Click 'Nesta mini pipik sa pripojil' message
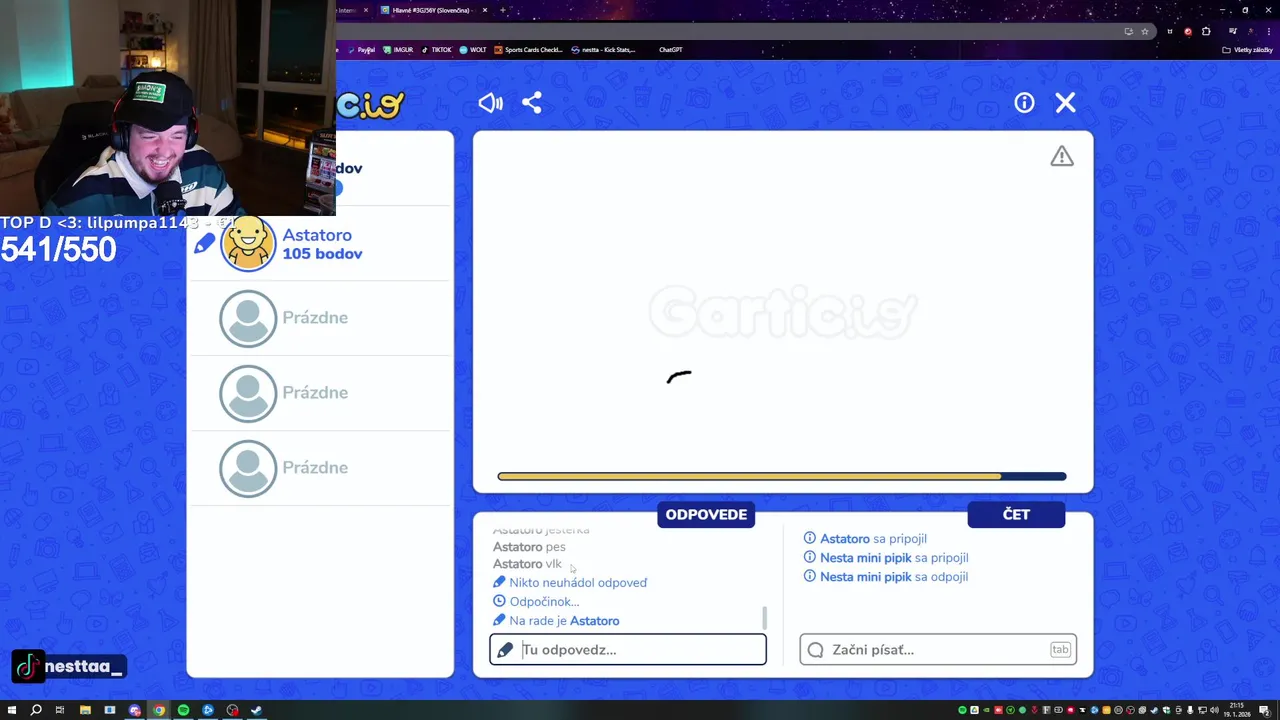 pyautogui.click(x=886, y=558)
